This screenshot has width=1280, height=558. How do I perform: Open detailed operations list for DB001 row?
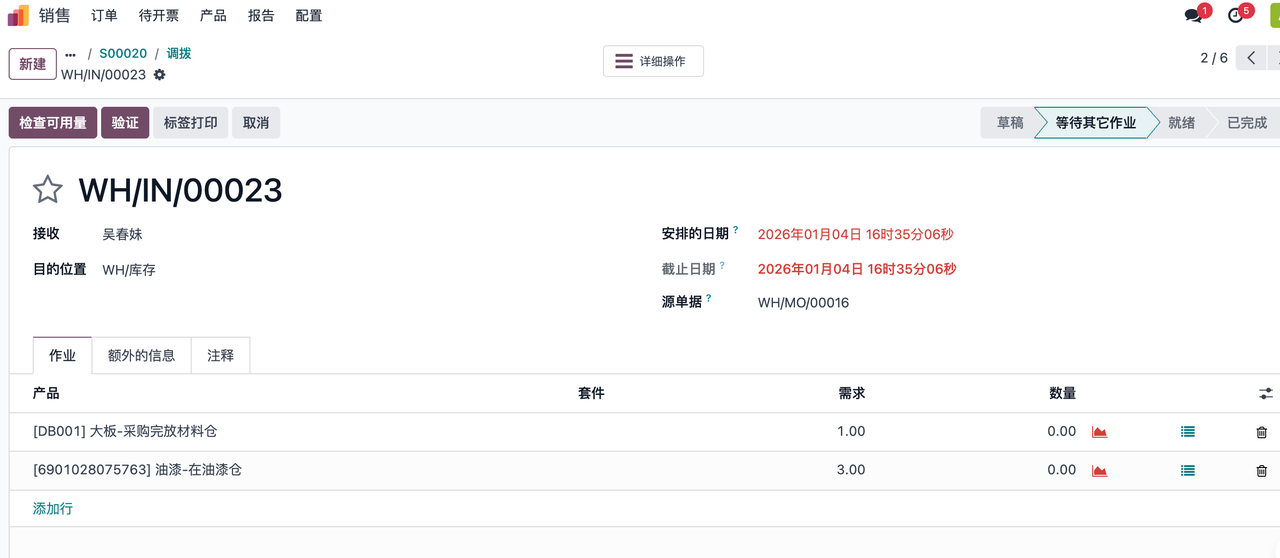(x=1187, y=432)
